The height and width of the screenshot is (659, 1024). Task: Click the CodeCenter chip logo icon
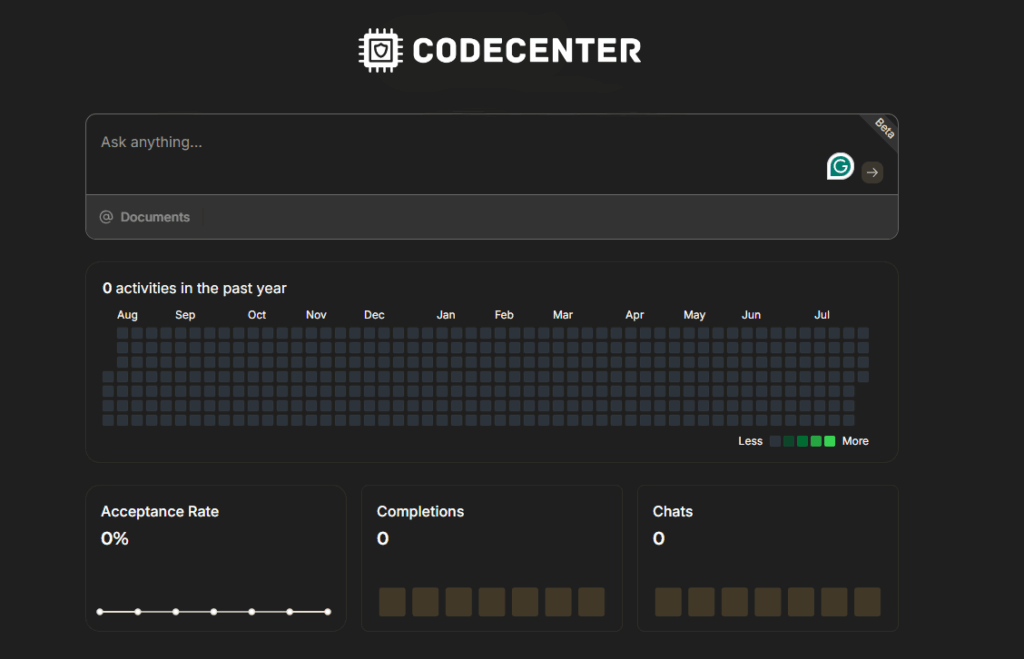(381, 50)
